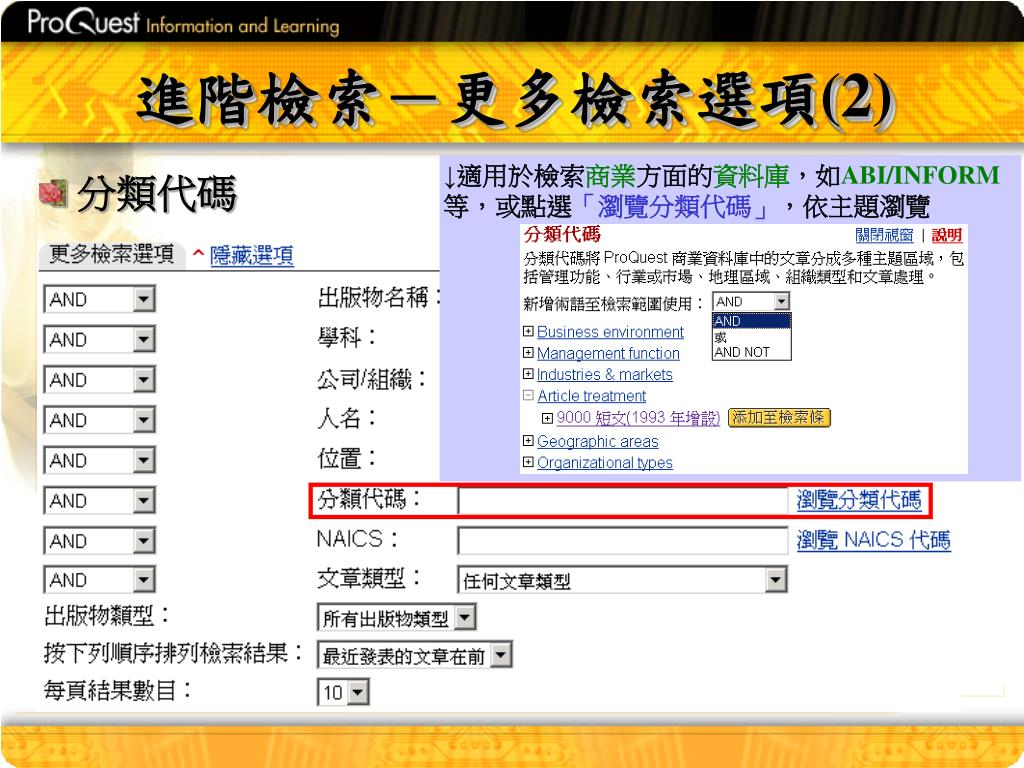Open the 瀏覽 NAICS 代碼 link
The image size is (1024, 768).
click(873, 540)
